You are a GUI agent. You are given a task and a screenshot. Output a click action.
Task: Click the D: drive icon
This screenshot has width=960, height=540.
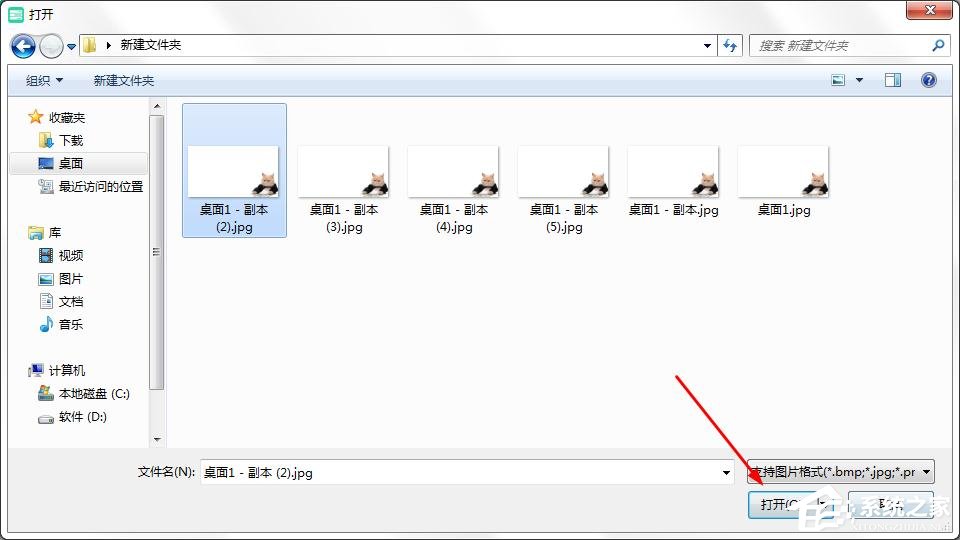[46, 419]
